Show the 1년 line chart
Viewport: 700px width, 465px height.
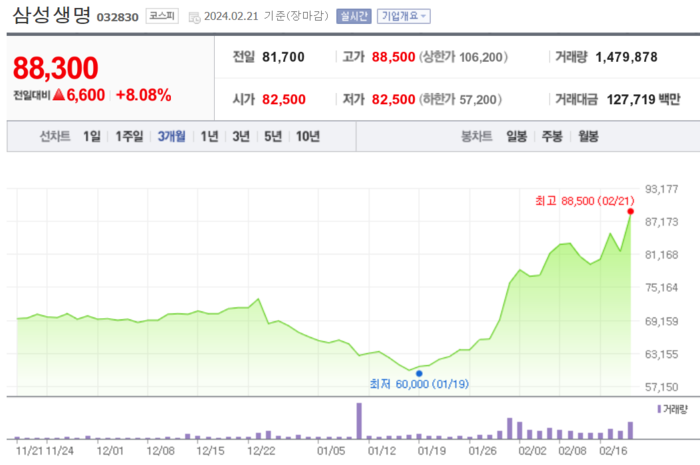(x=210, y=136)
